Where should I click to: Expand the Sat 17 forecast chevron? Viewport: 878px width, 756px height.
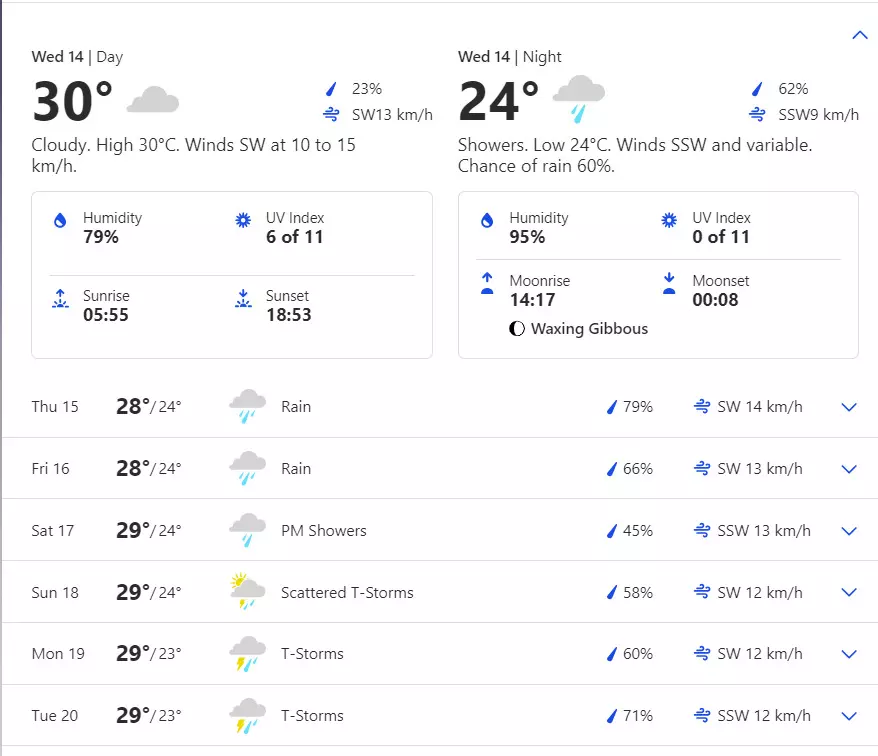click(x=849, y=531)
